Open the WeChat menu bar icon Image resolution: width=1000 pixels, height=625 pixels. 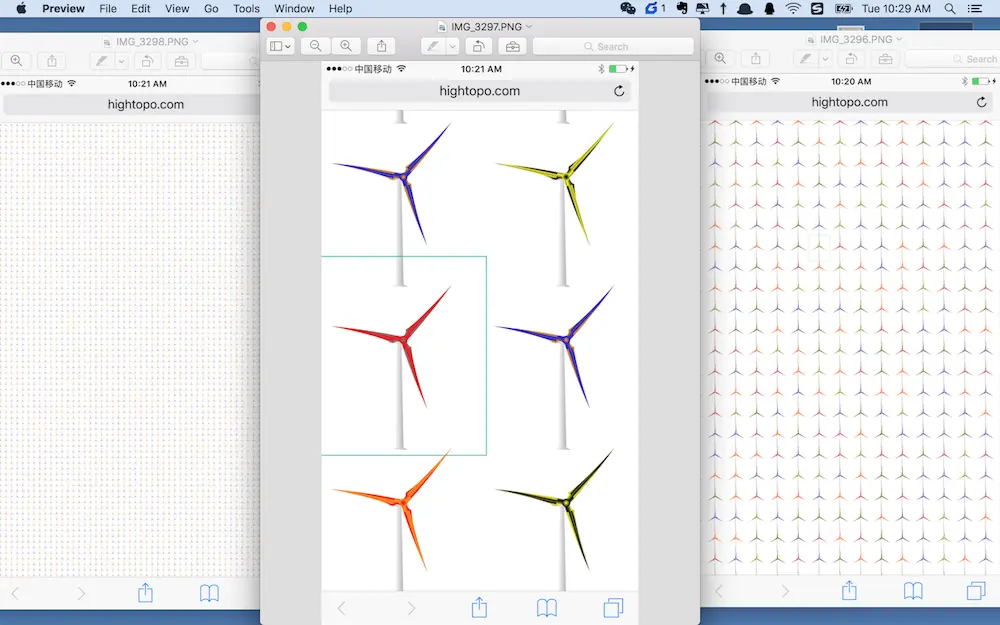[628, 8]
